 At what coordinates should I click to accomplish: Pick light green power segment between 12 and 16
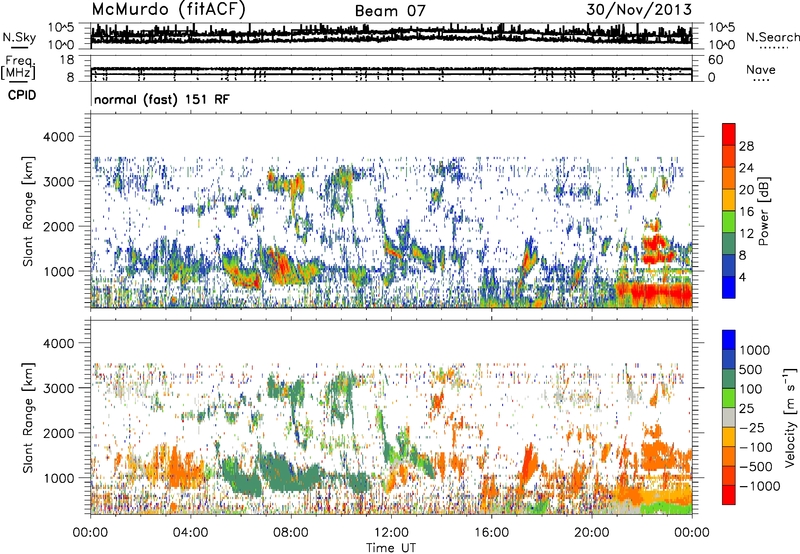pyautogui.click(x=729, y=222)
